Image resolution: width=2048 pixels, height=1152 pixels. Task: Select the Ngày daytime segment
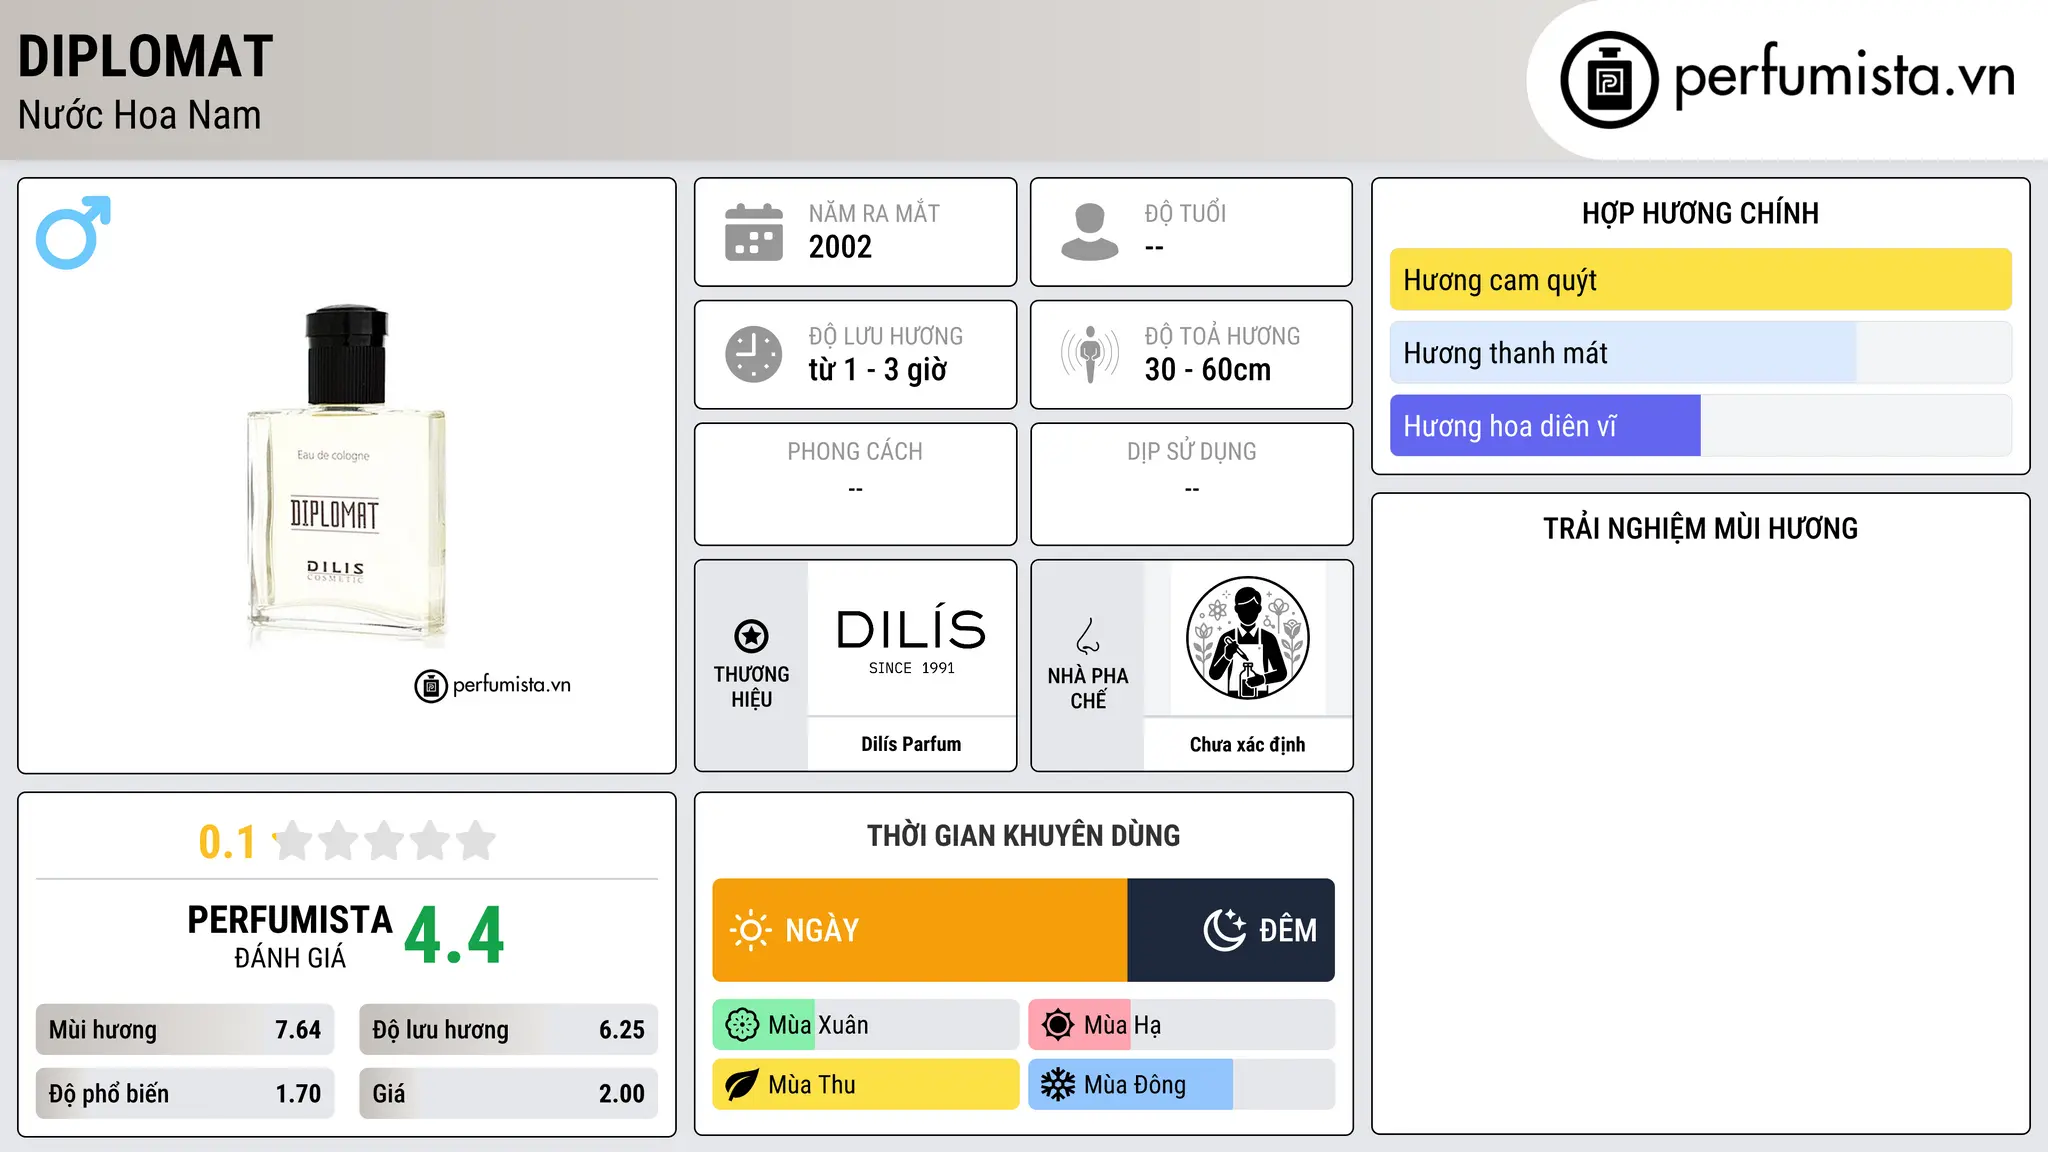click(920, 930)
